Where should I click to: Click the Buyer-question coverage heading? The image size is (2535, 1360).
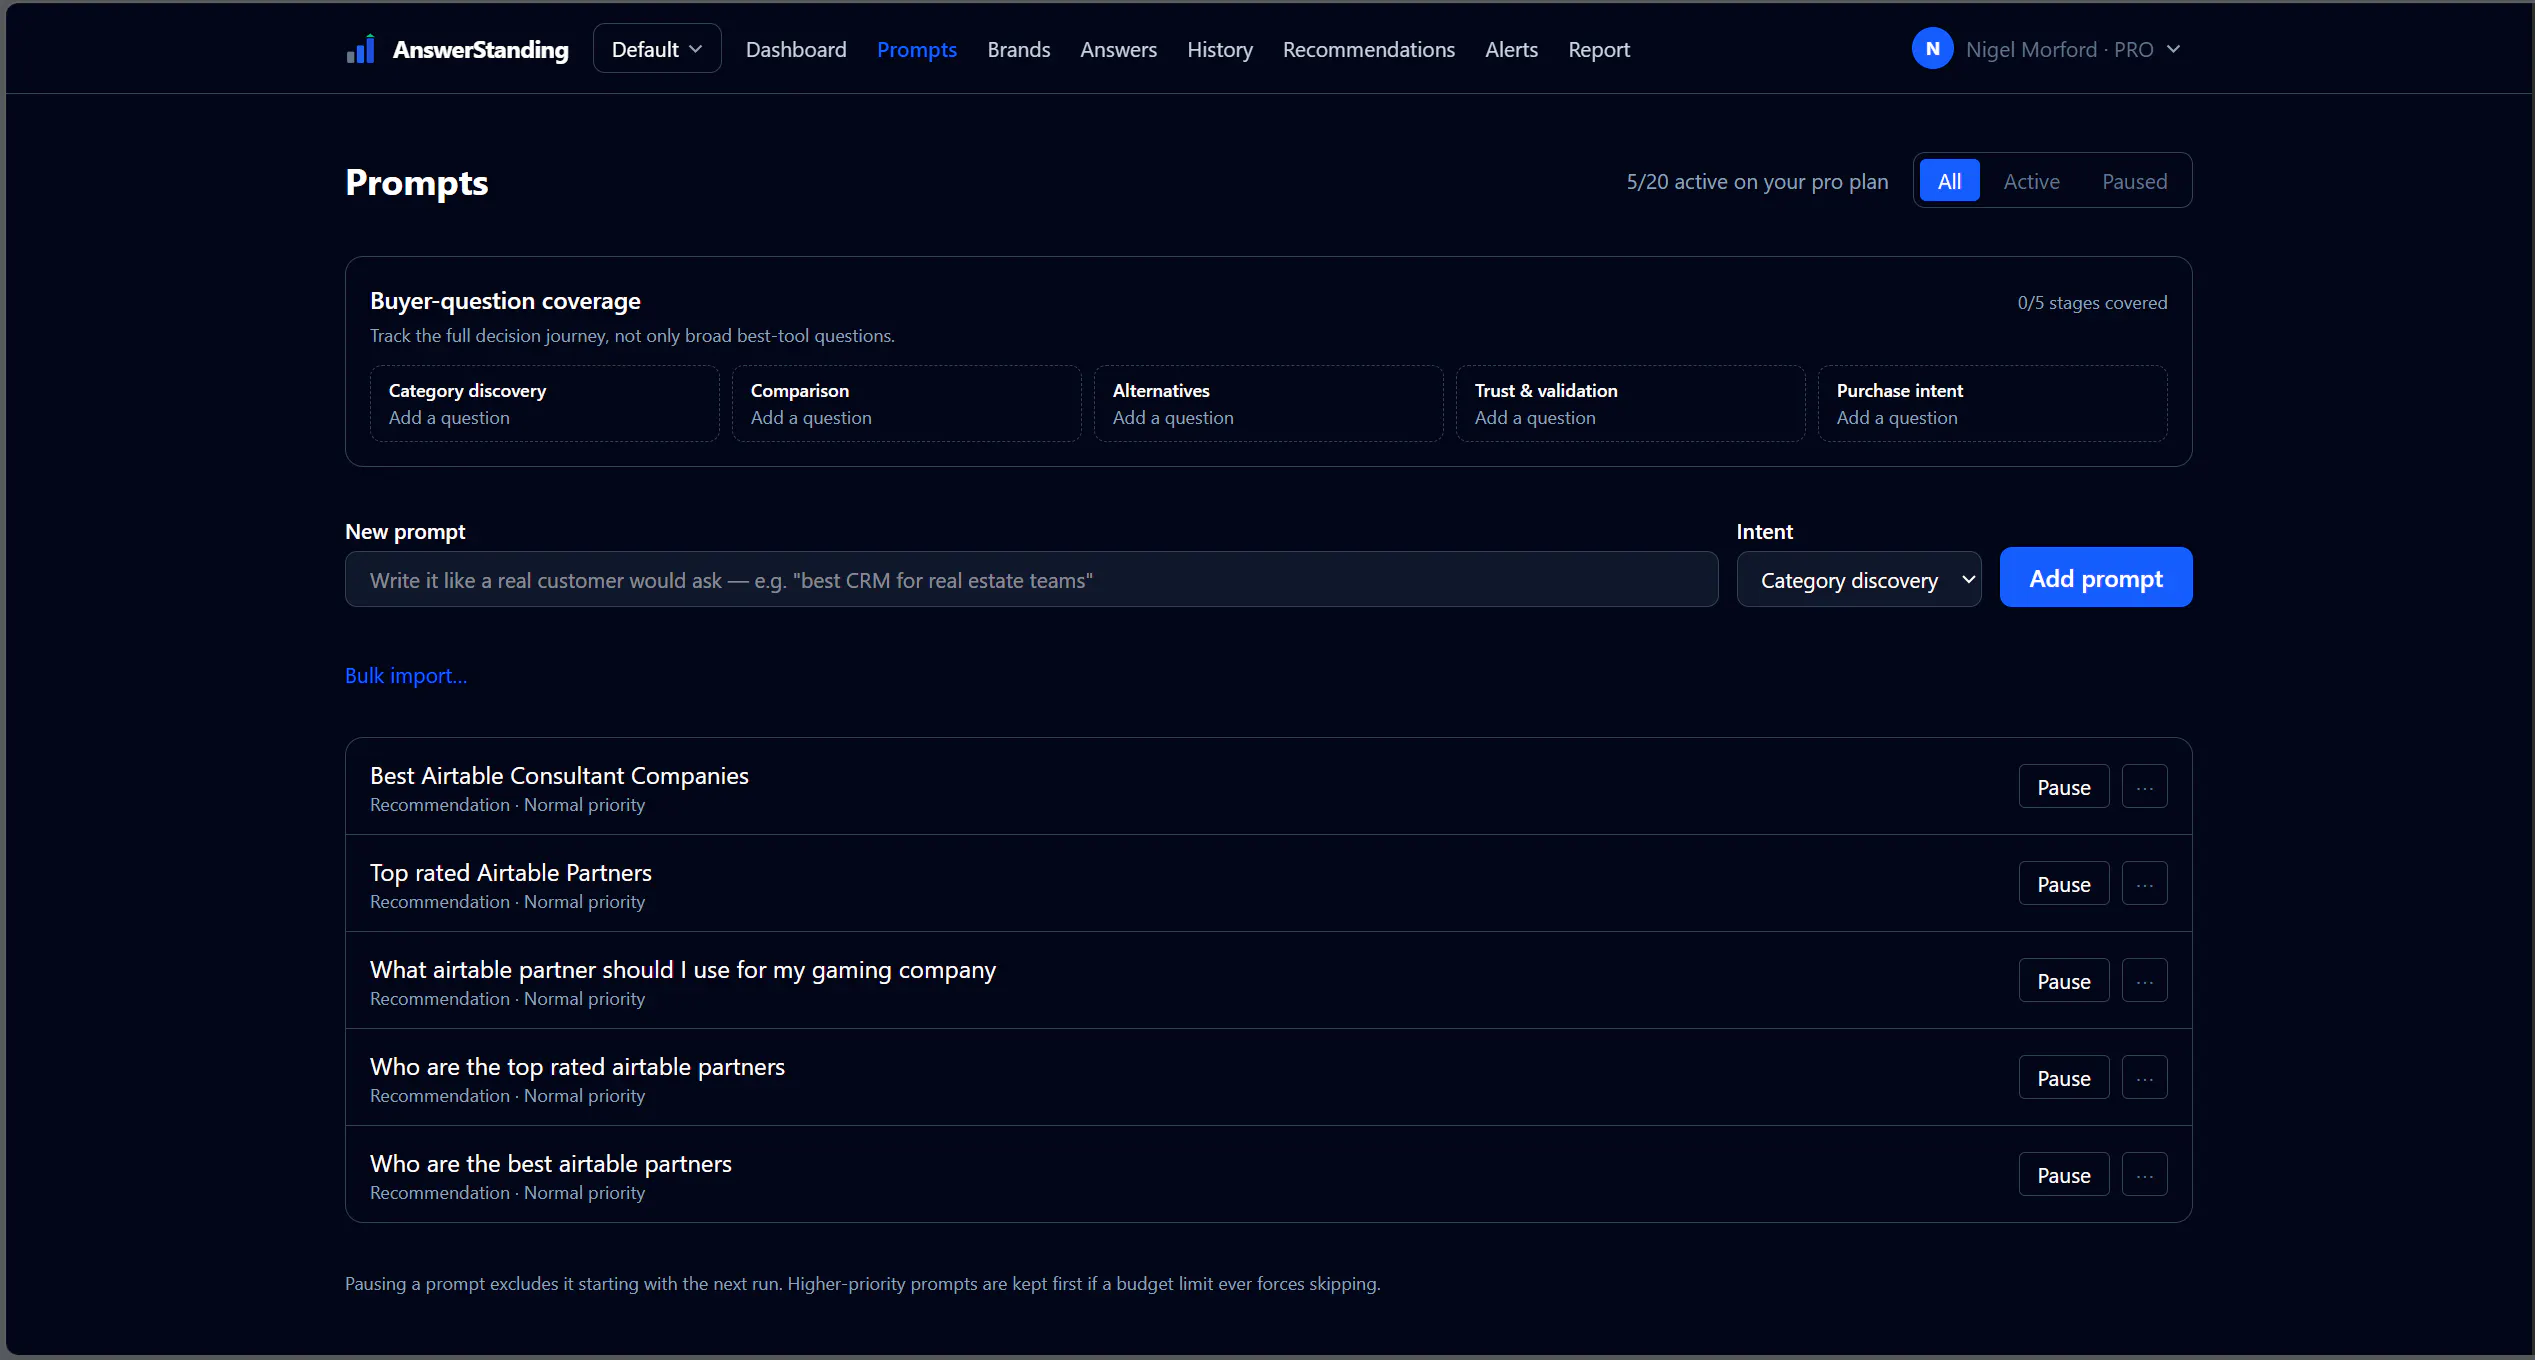click(x=505, y=300)
